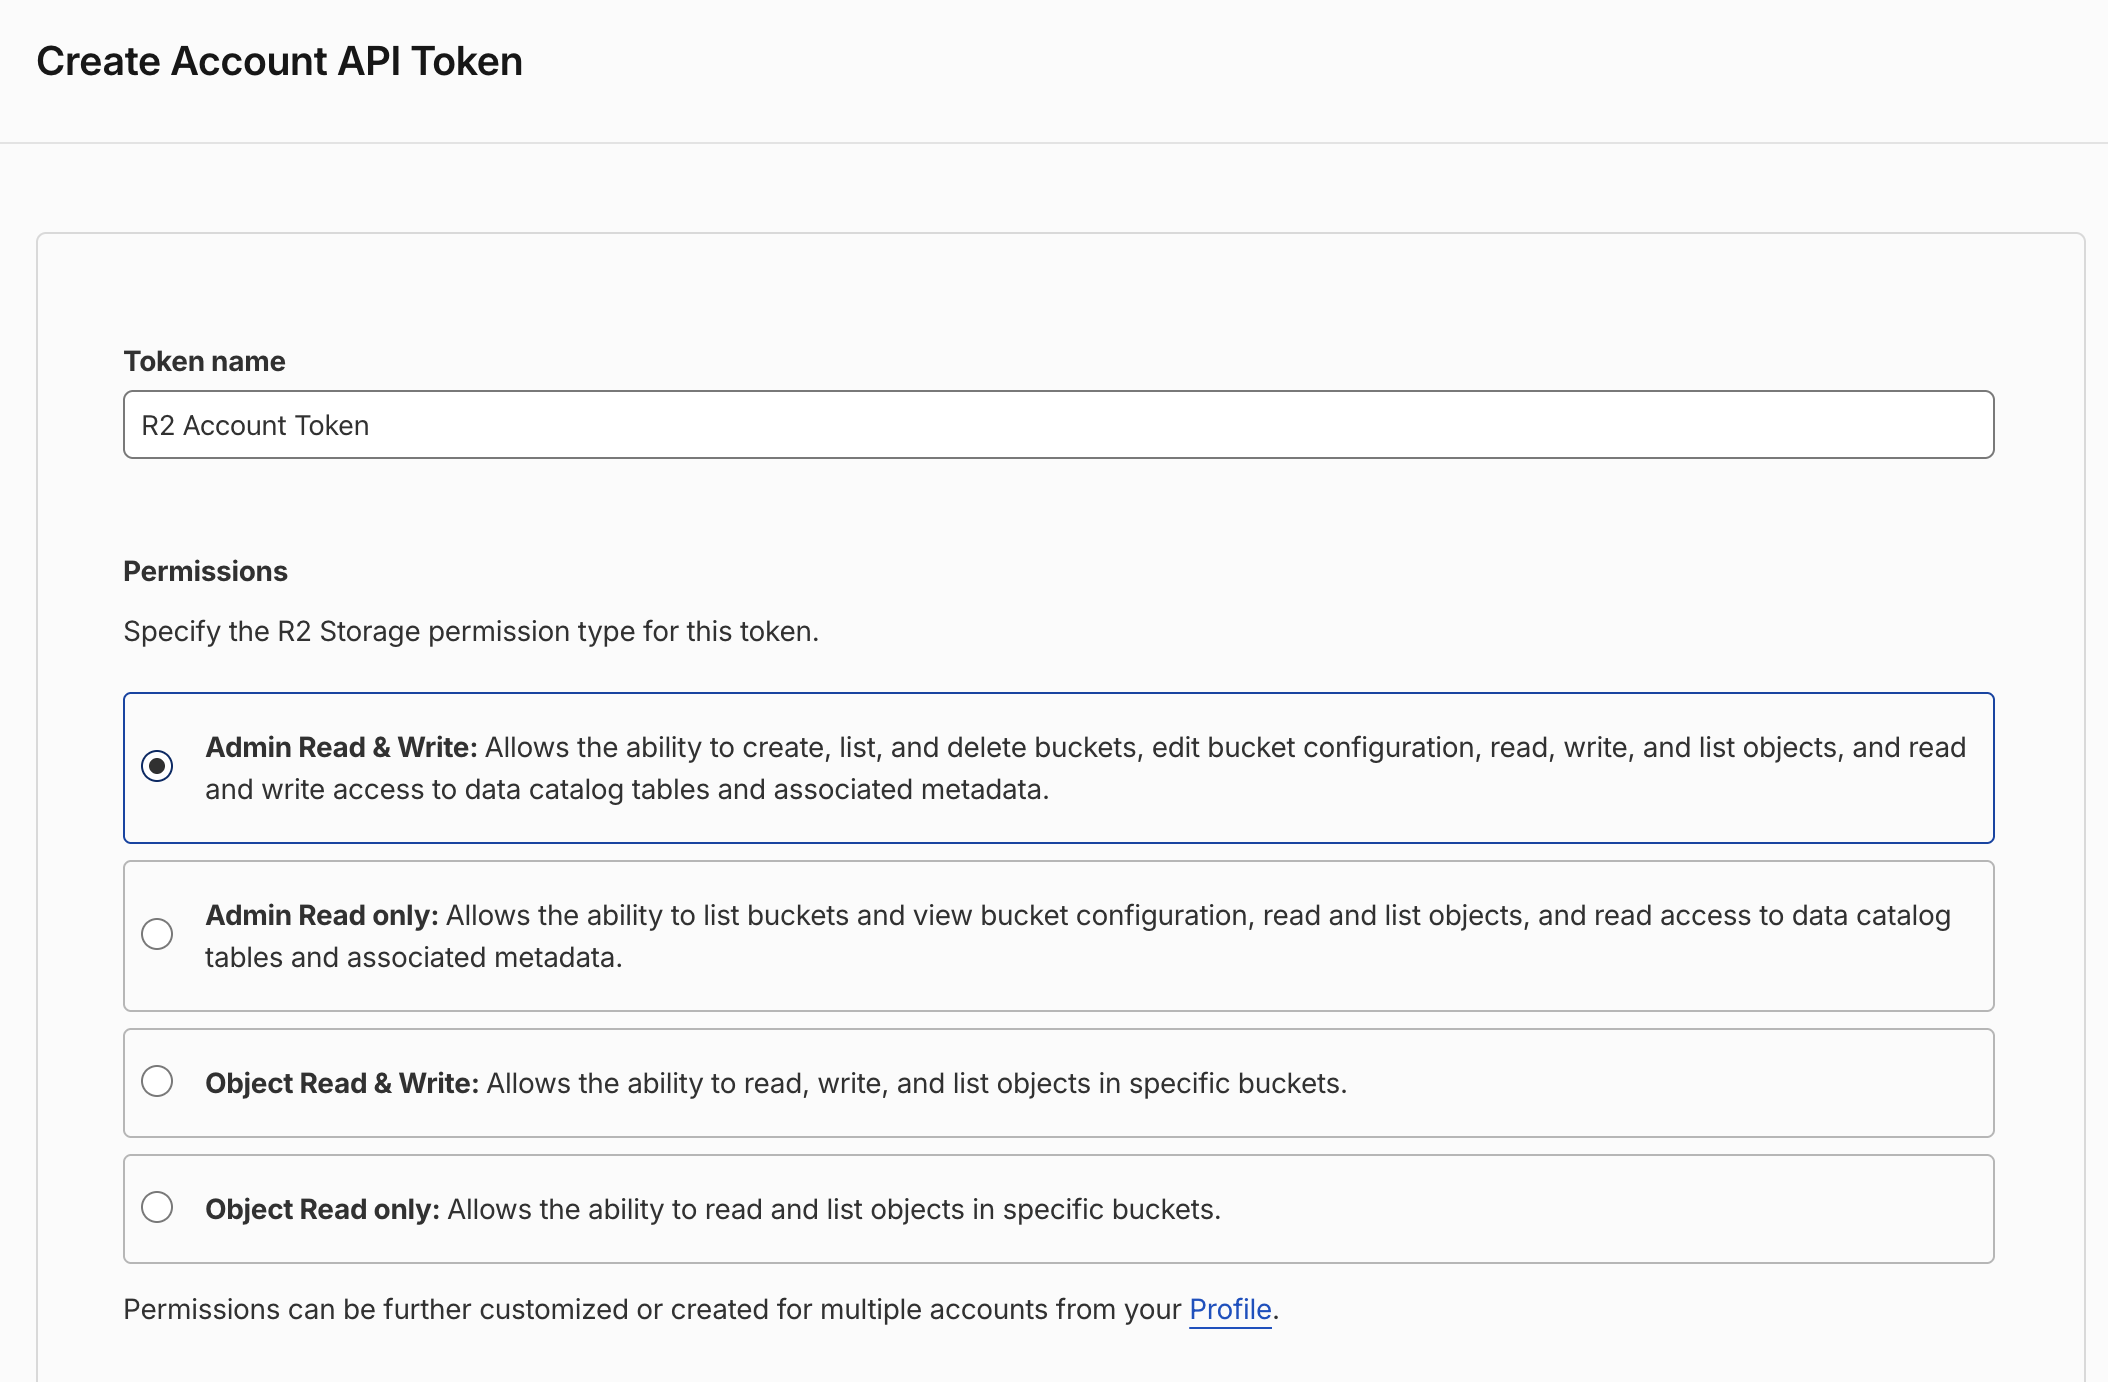Click the Permissions section heading

[205, 571]
